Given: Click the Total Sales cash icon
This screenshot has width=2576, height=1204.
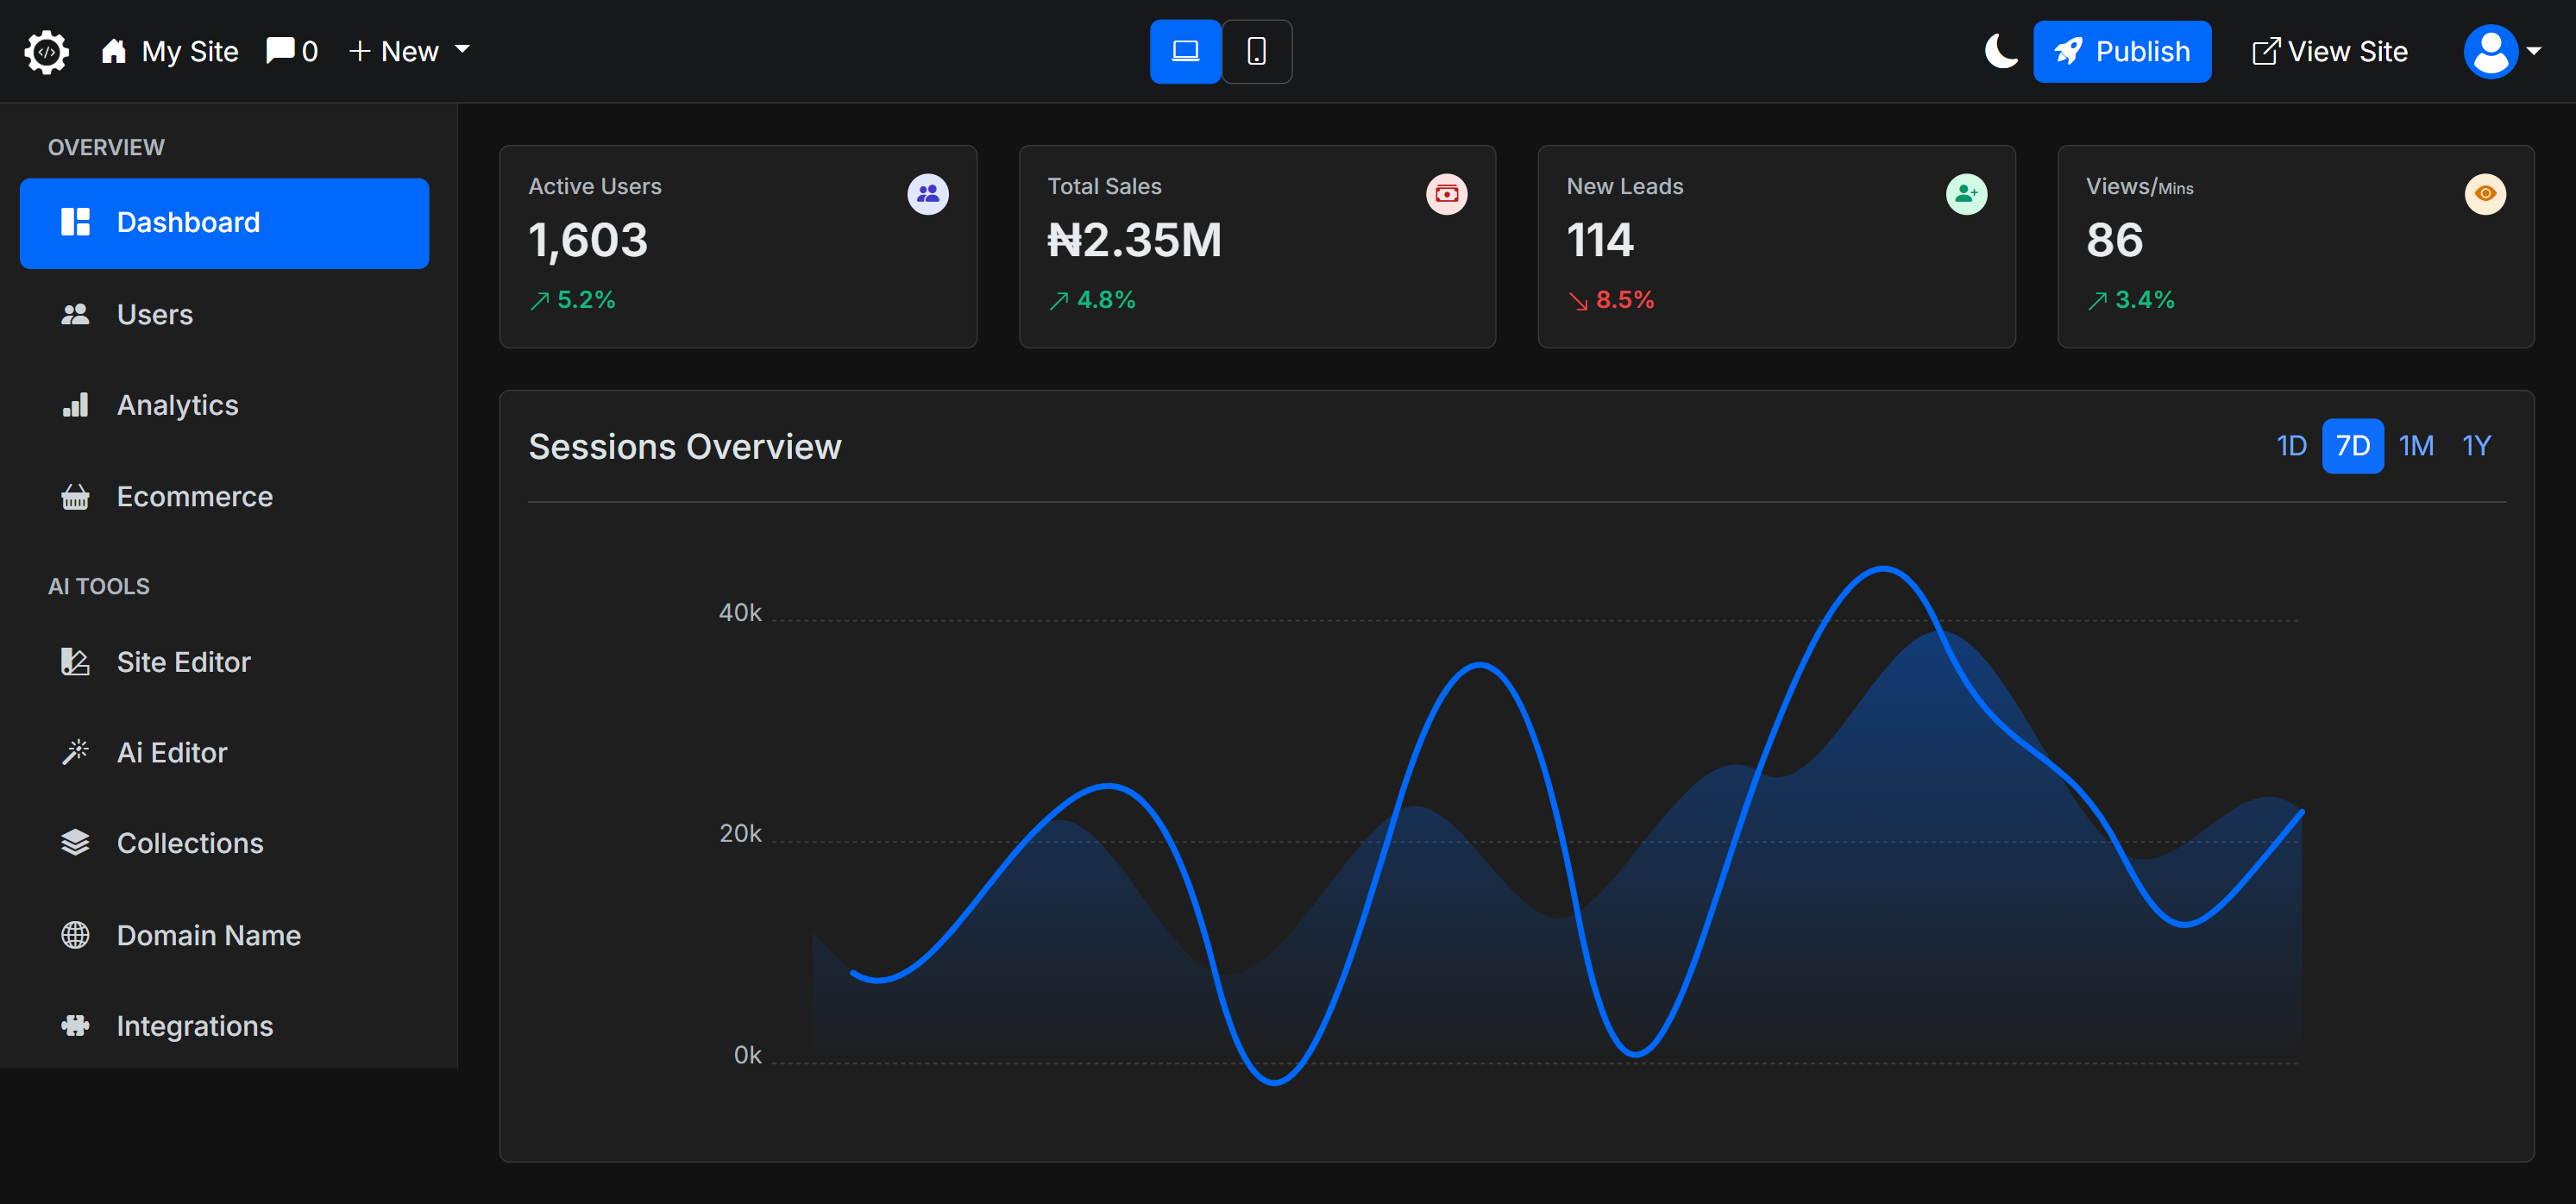Looking at the screenshot, I should click(1446, 194).
